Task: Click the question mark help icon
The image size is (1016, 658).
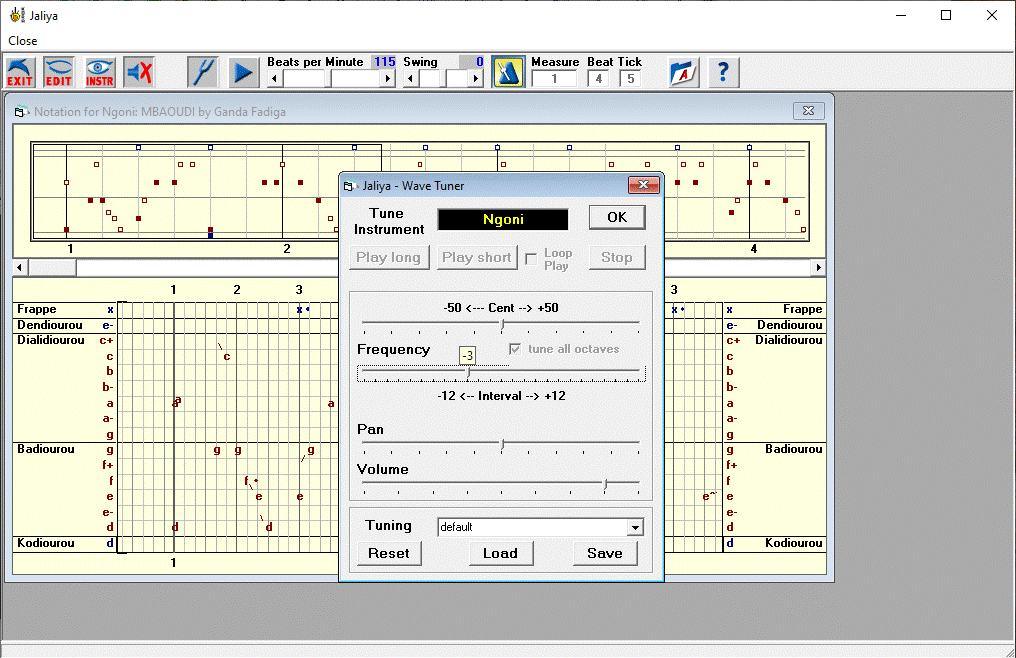Action: 724,72
